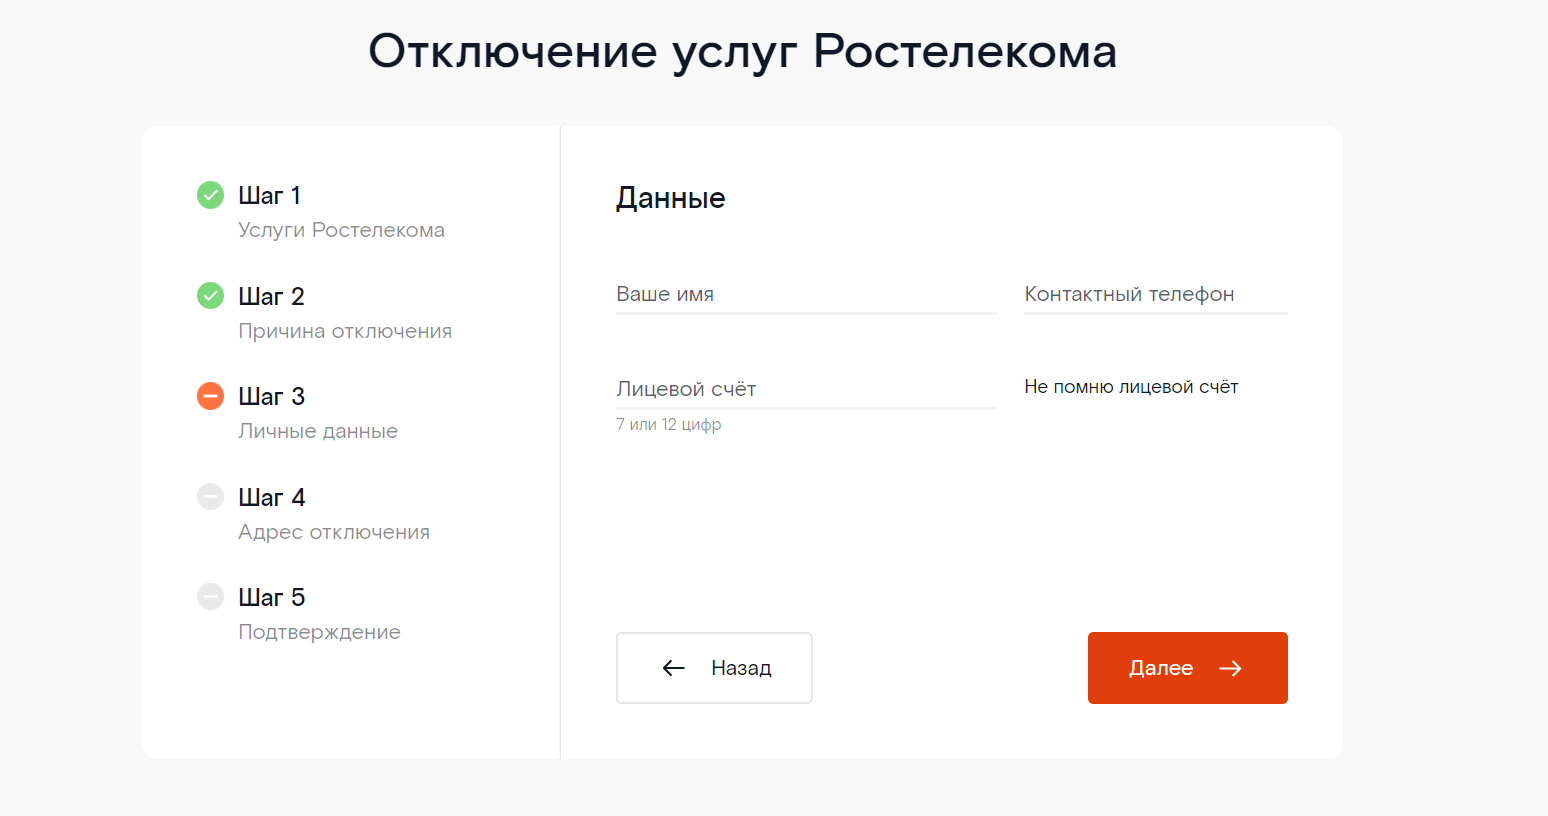Focus the Ваше имя input field
The height and width of the screenshot is (816, 1548).
point(806,295)
